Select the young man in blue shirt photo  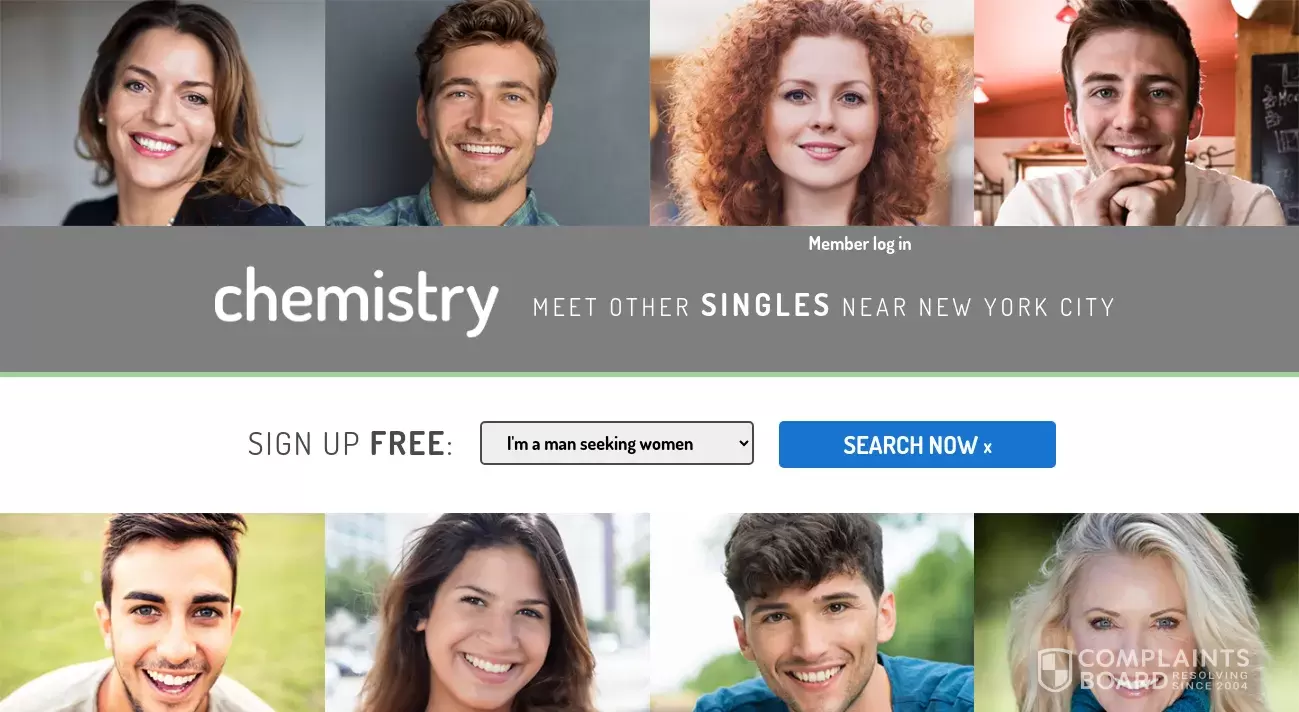point(812,612)
